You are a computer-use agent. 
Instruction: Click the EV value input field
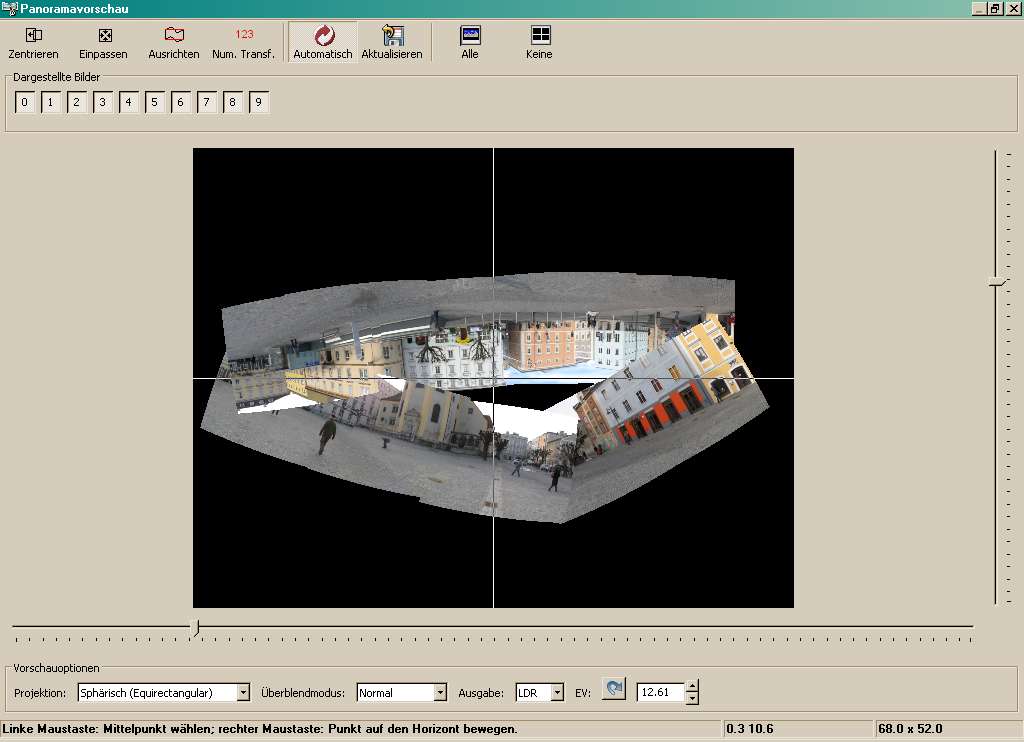tap(660, 692)
